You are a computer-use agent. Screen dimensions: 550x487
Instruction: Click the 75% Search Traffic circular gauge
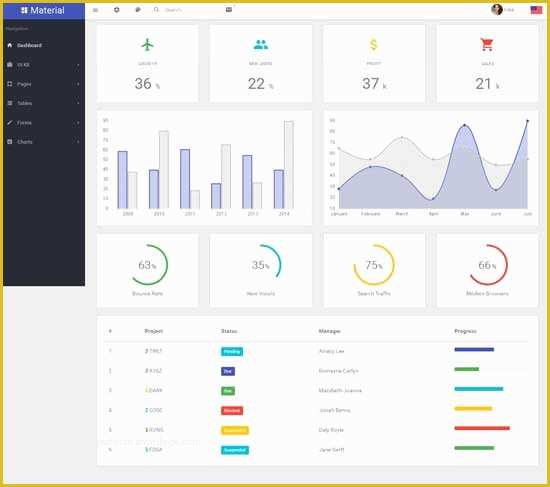374,265
